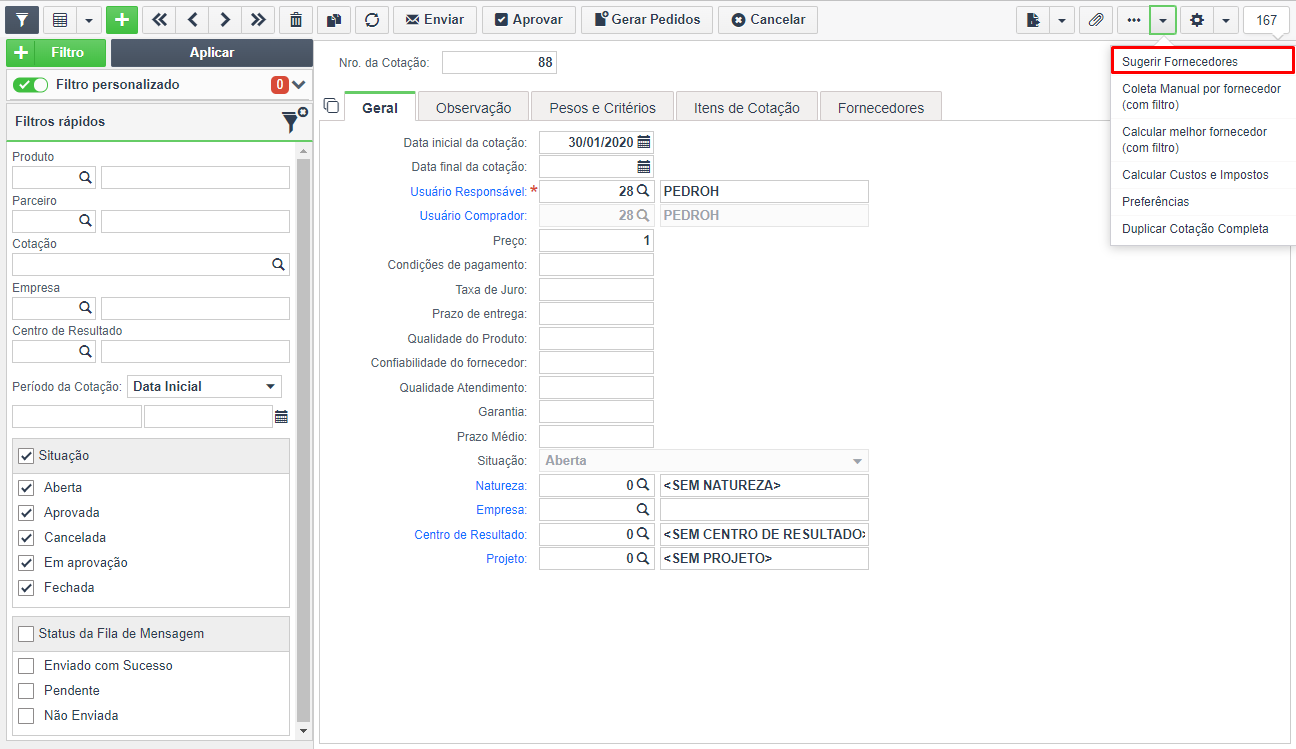Screen dimensions: 1296x749
Task: Click the green add new record icon
Action: (122, 20)
